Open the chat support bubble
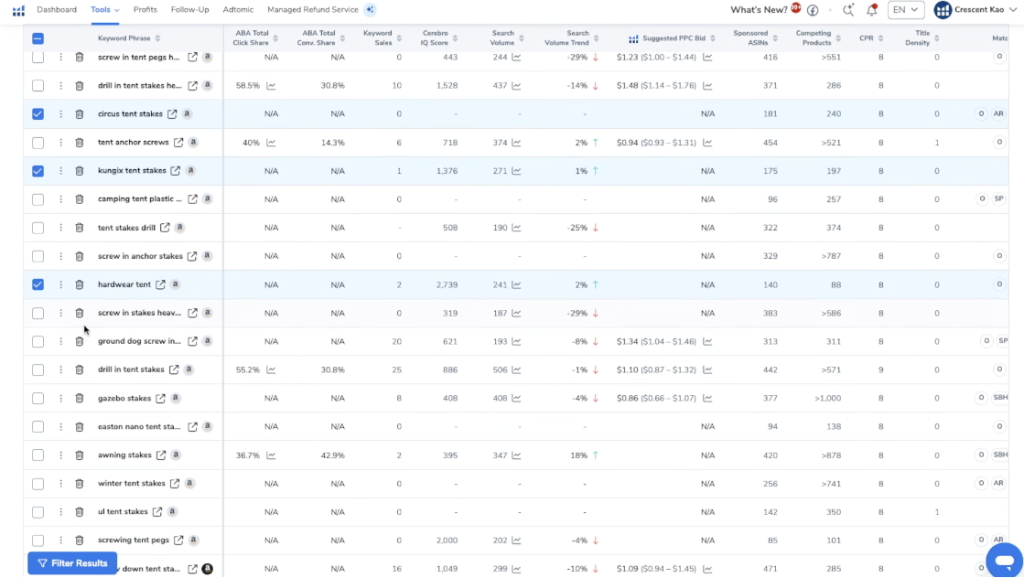Viewport: 1024px width, 578px height. 1003,560
